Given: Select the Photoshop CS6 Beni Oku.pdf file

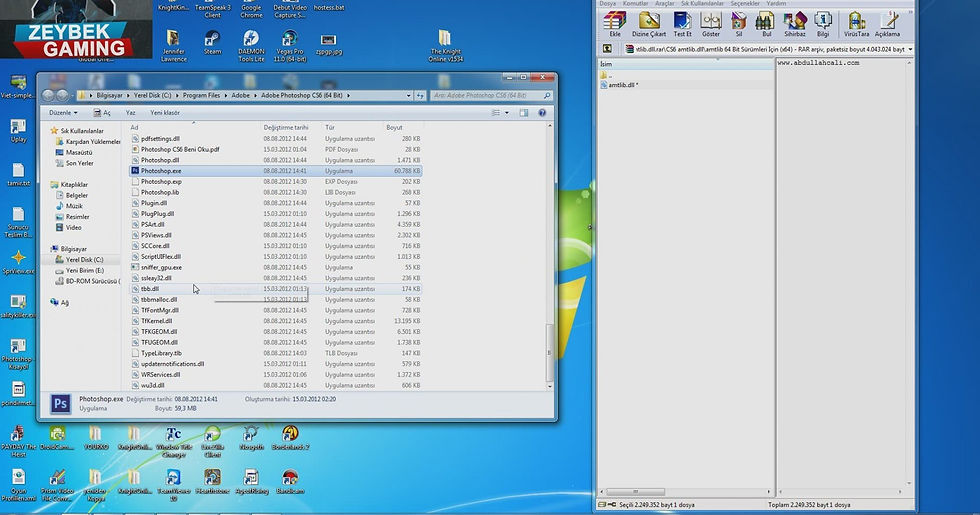Looking at the screenshot, I should pyautogui.click(x=276, y=149).
